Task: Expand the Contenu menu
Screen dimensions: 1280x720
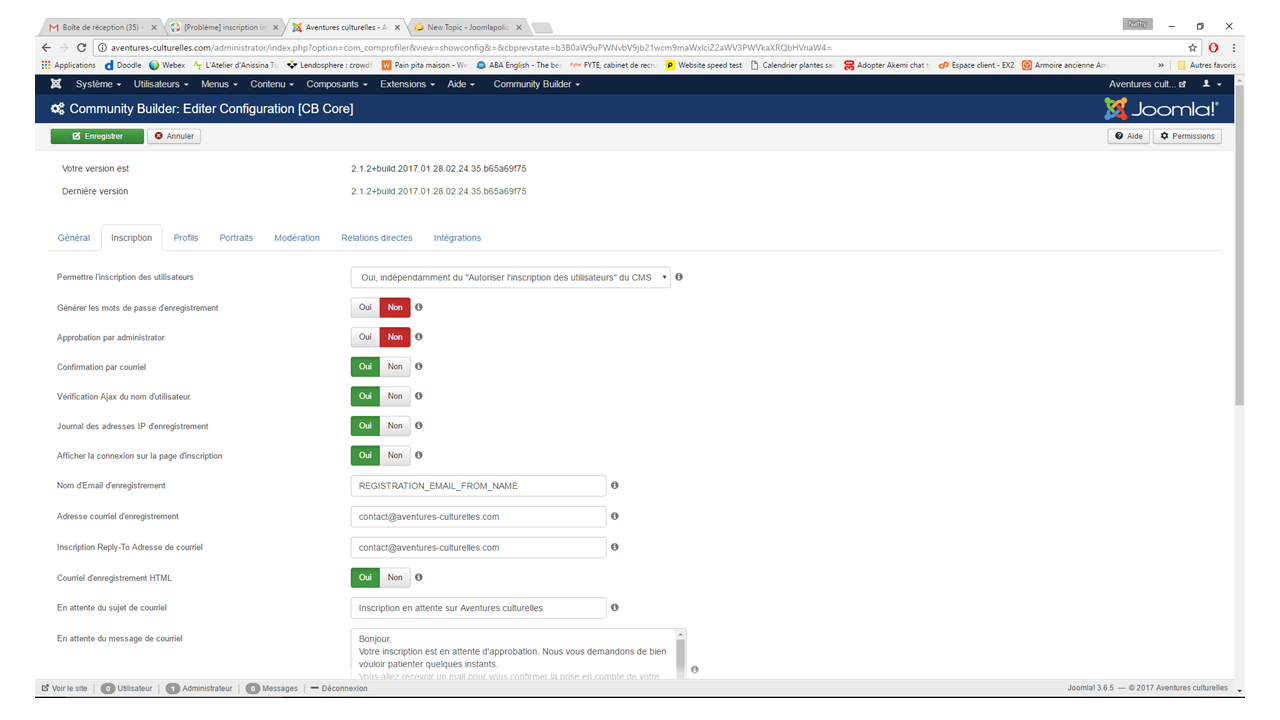Action: [272, 84]
